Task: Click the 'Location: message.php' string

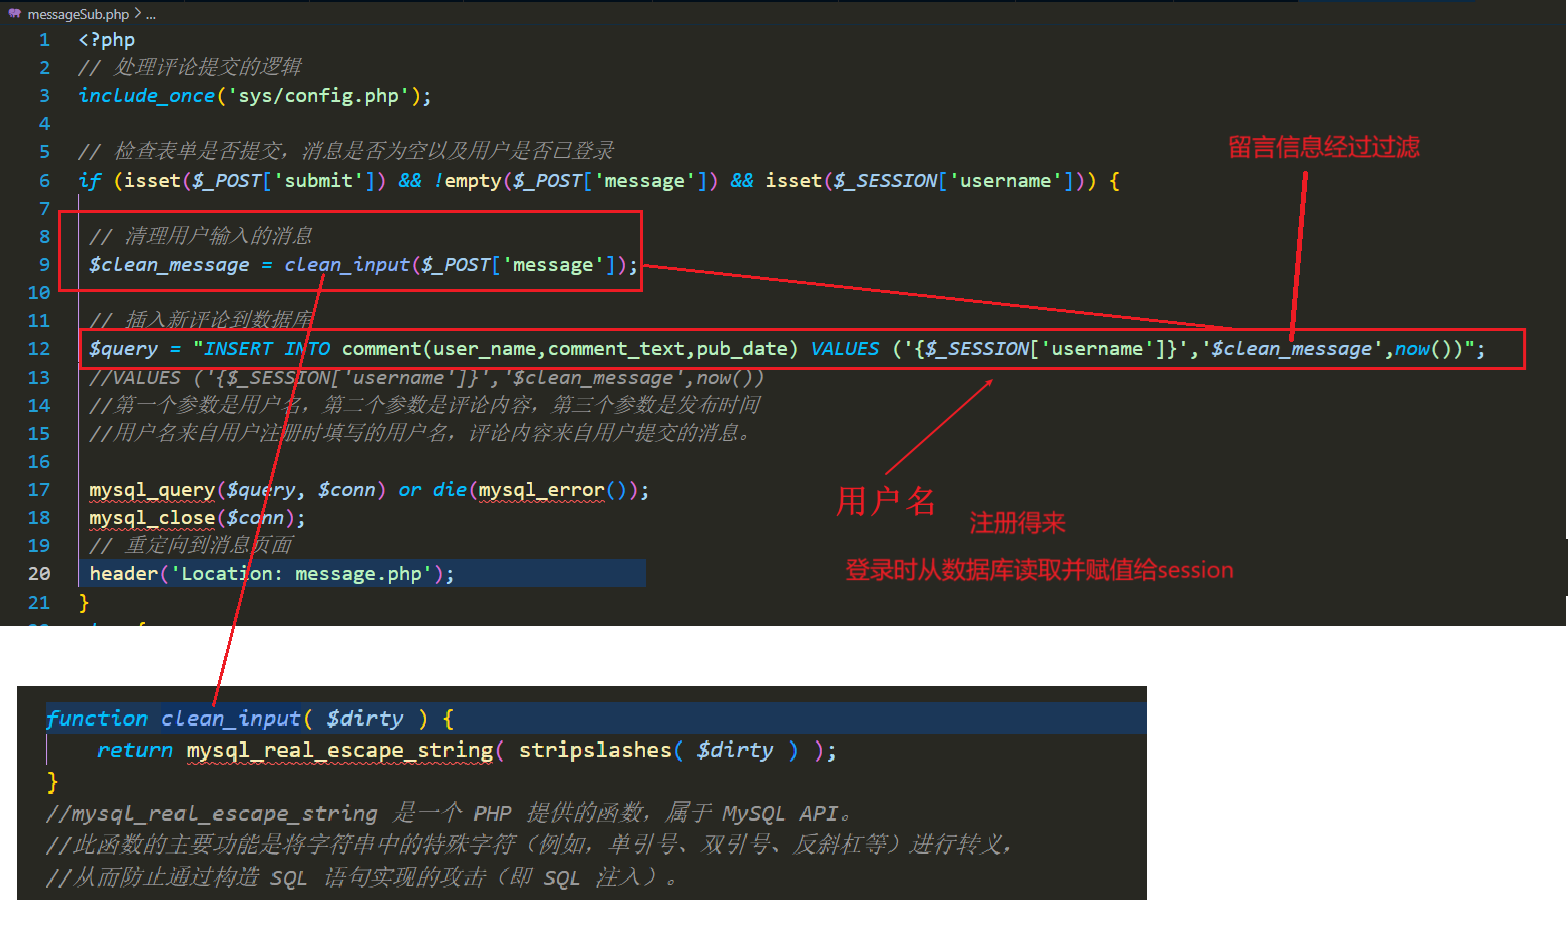Action: 301,574
